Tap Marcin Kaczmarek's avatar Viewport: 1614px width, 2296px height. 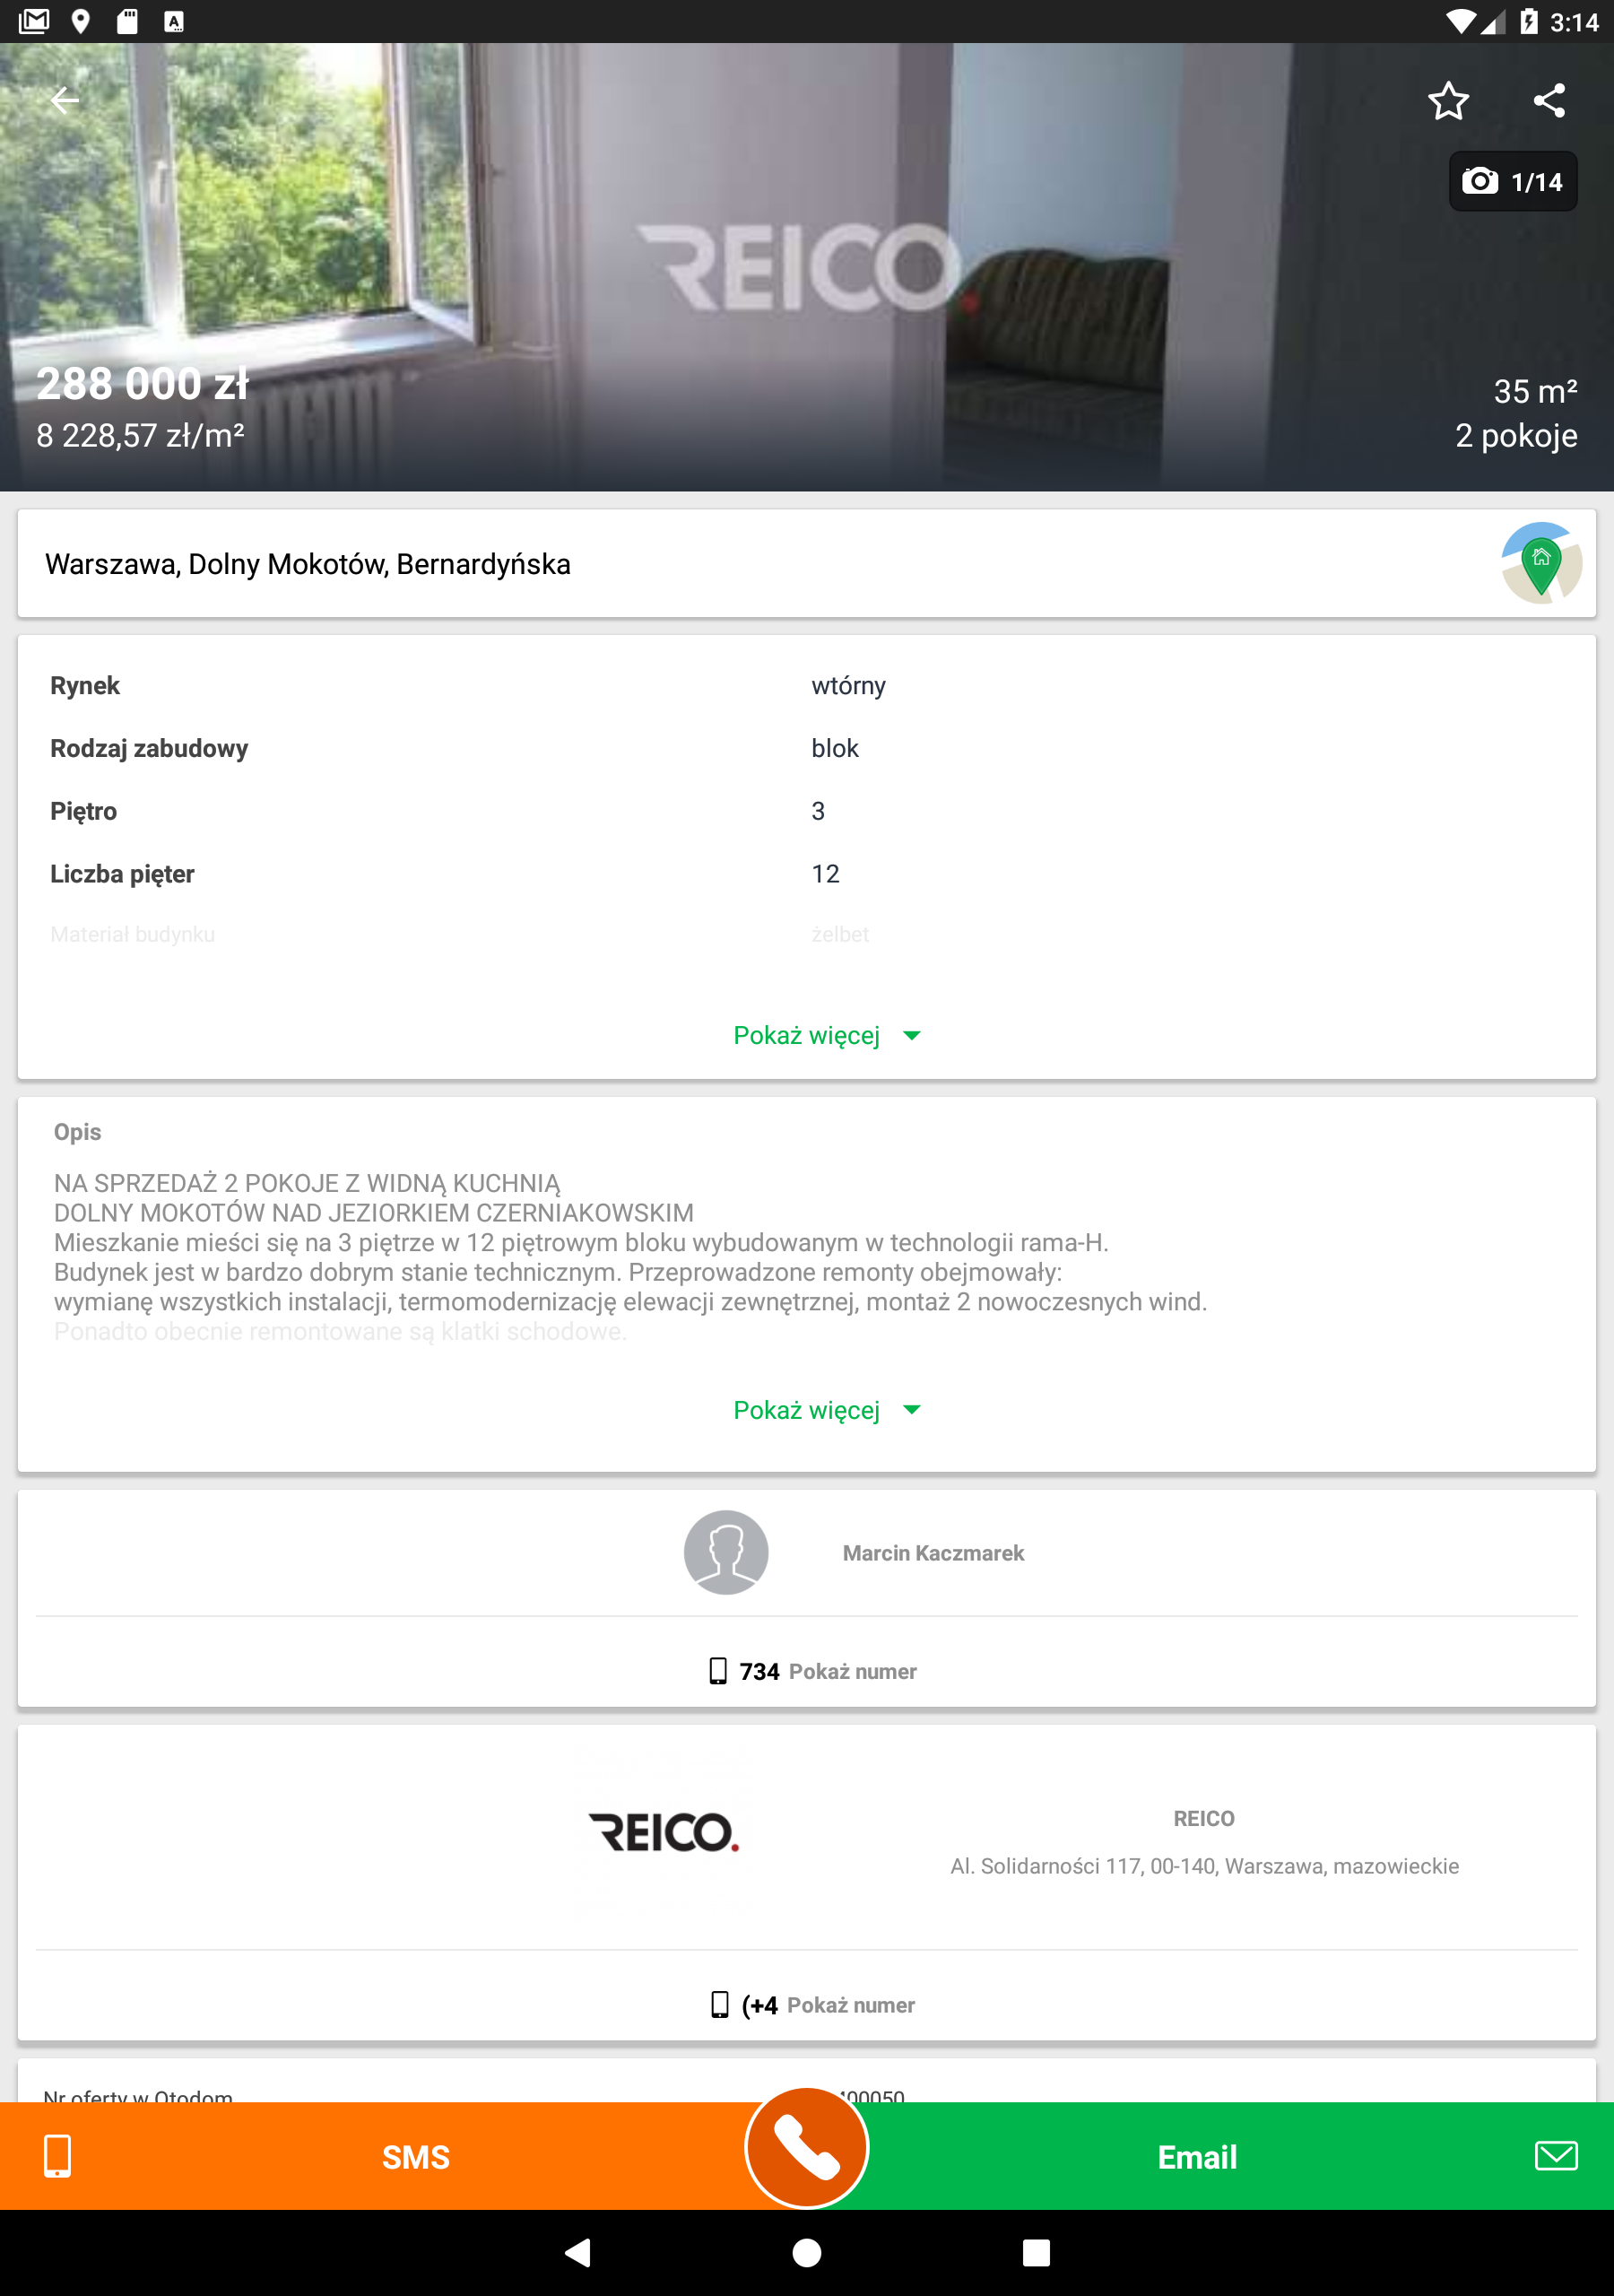pos(726,1552)
